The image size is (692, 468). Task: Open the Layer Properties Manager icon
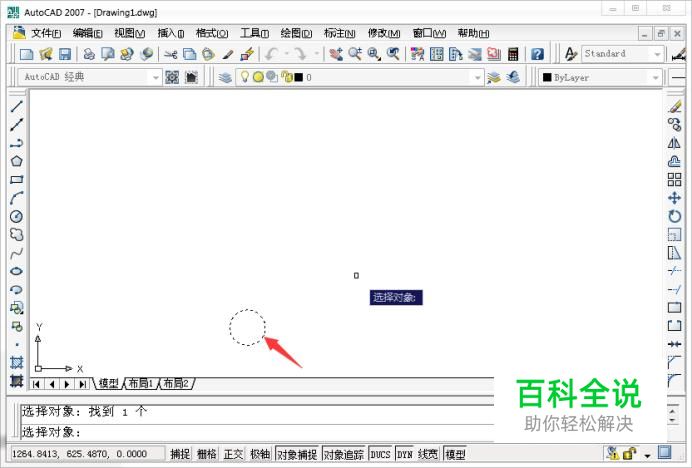pyautogui.click(x=225, y=77)
